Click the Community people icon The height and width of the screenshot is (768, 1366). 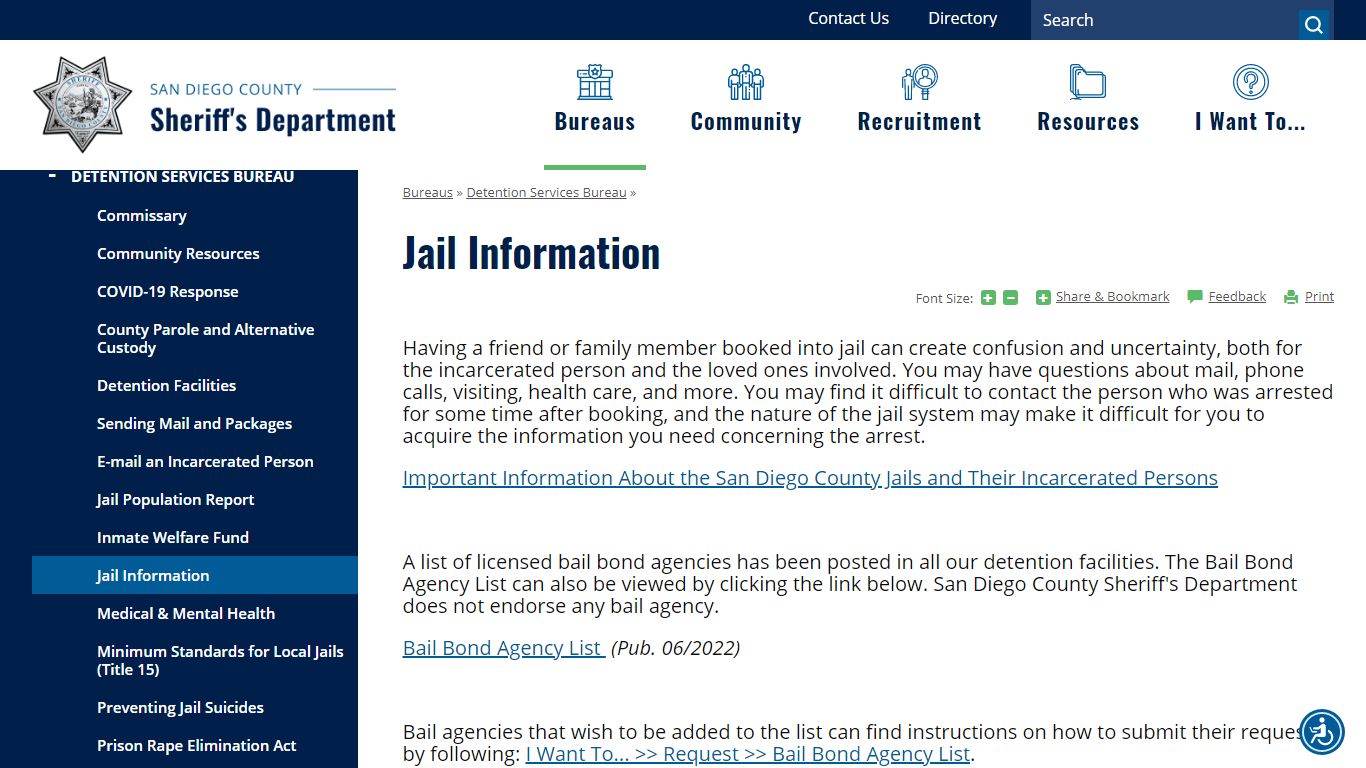746,82
